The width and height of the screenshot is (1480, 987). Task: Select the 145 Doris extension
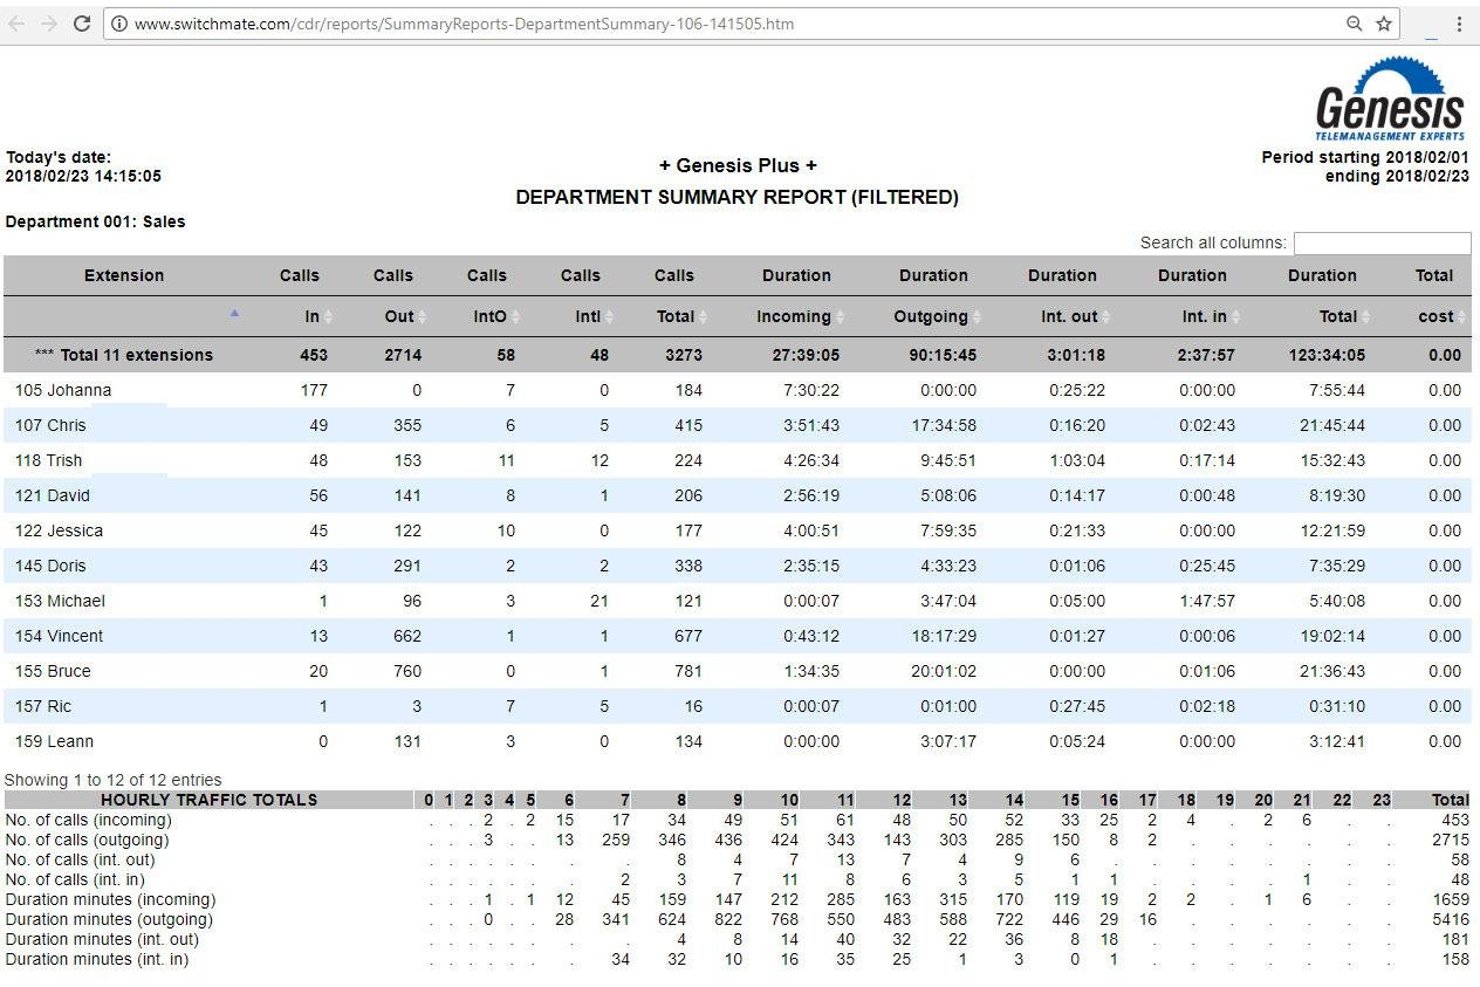50,565
